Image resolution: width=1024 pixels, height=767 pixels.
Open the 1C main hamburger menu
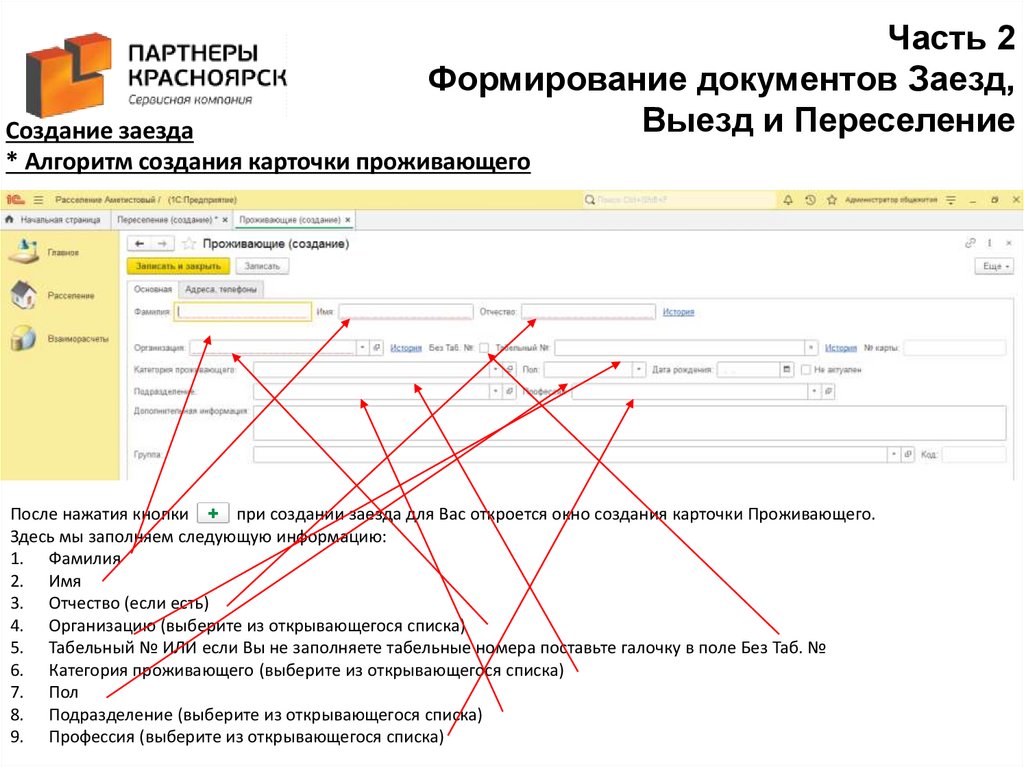(x=39, y=200)
